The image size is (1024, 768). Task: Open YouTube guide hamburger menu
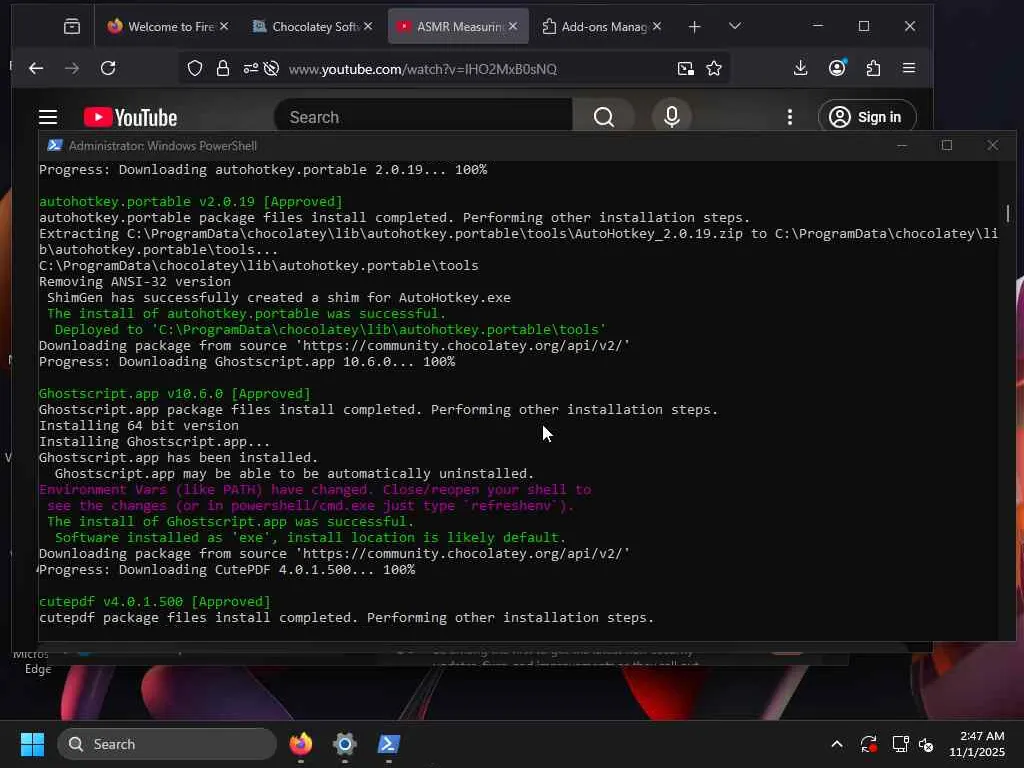[x=48, y=117]
